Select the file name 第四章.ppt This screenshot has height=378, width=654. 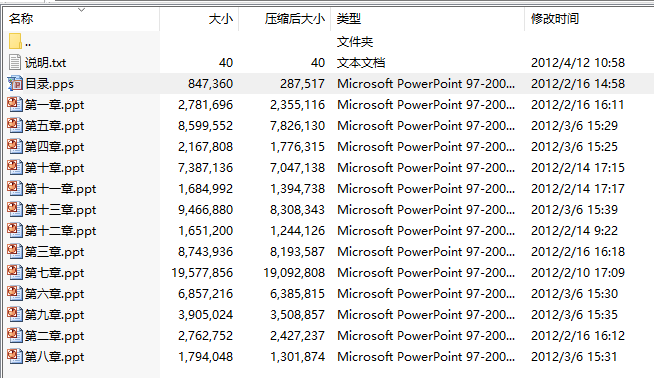(55, 147)
